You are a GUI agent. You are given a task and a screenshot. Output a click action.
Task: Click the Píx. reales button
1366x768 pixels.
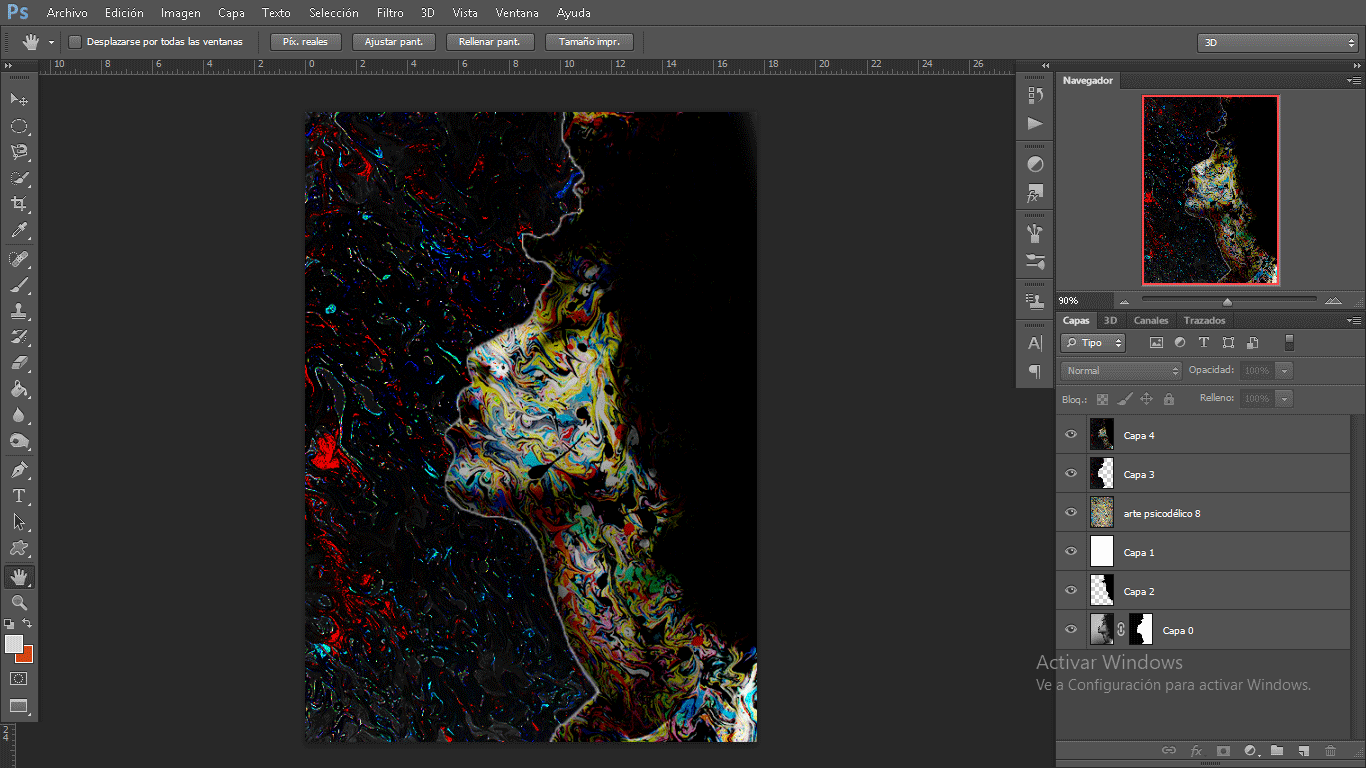305,42
